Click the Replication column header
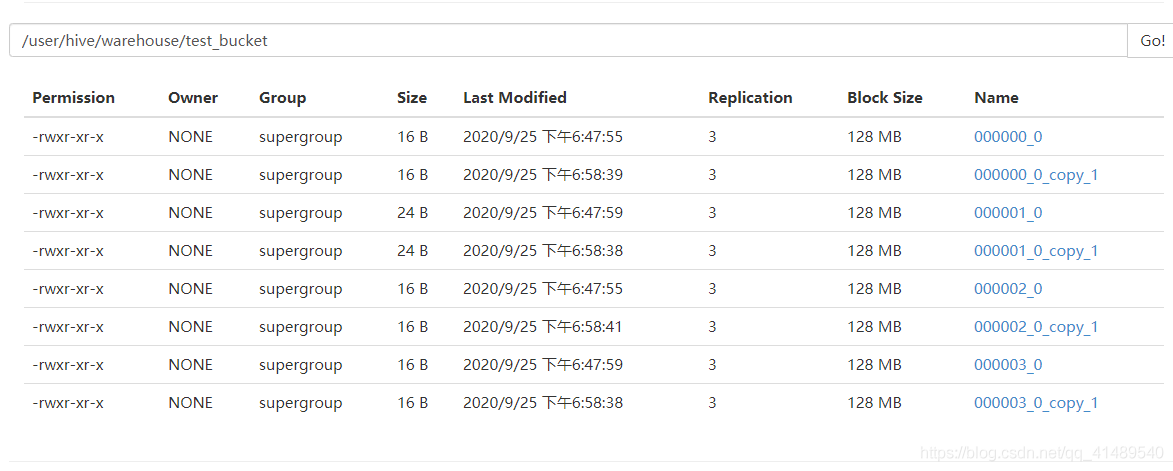Screen dimensions: 1173x471 click(750, 98)
